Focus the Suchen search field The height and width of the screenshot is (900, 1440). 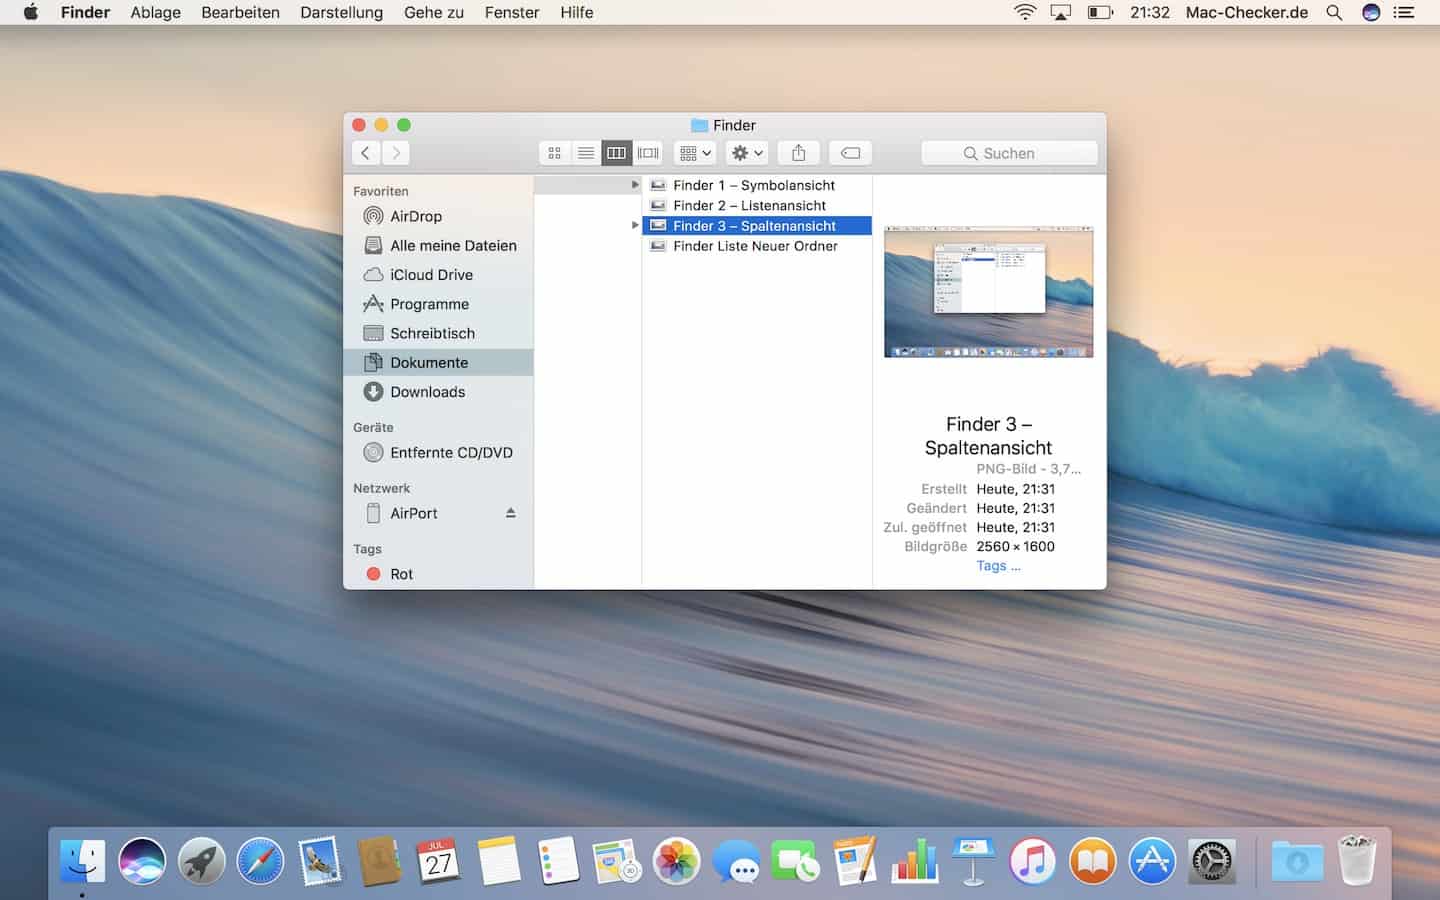coord(1009,153)
